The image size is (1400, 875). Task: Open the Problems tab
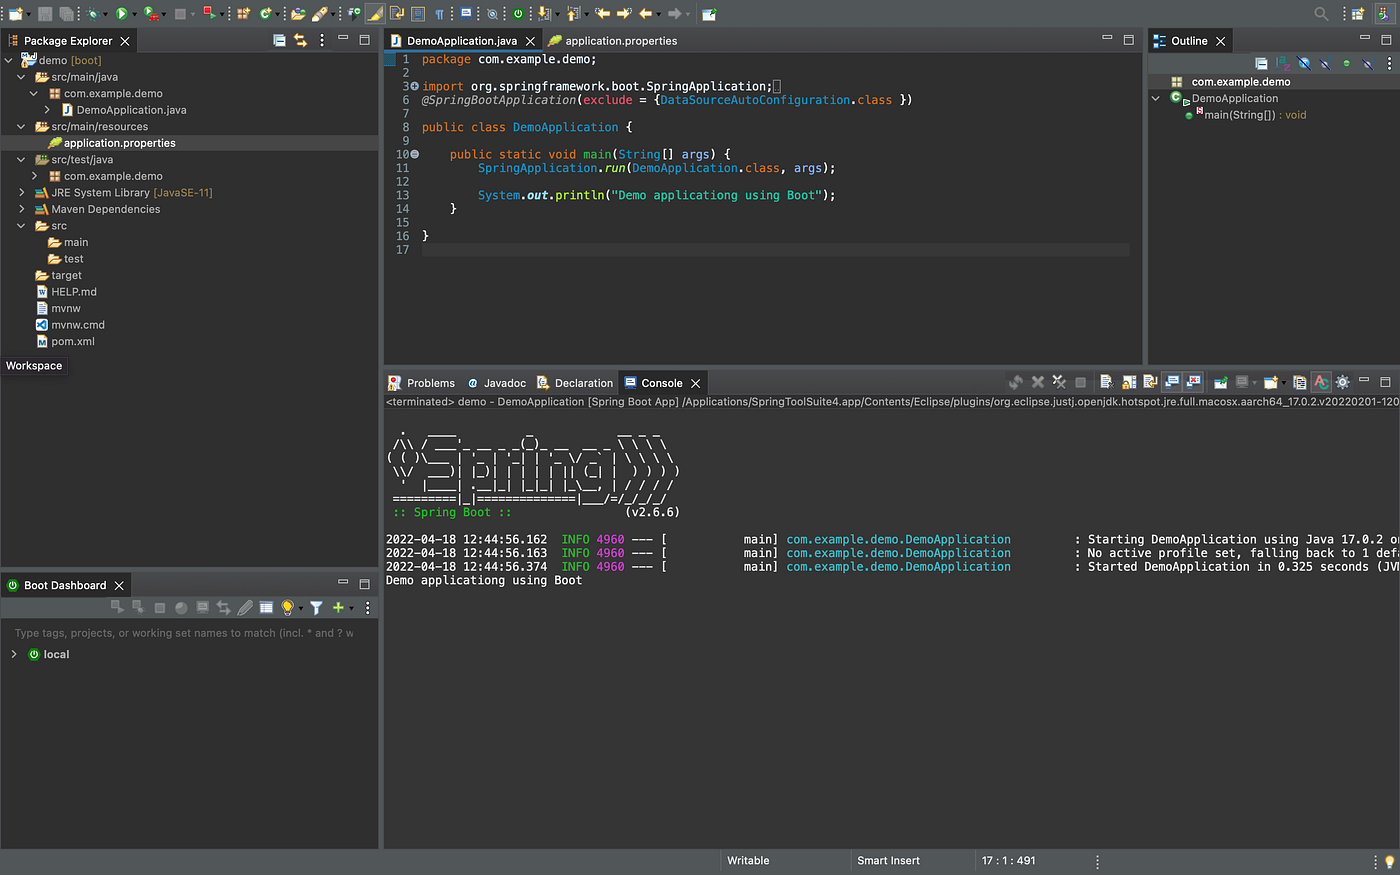coord(430,383)
